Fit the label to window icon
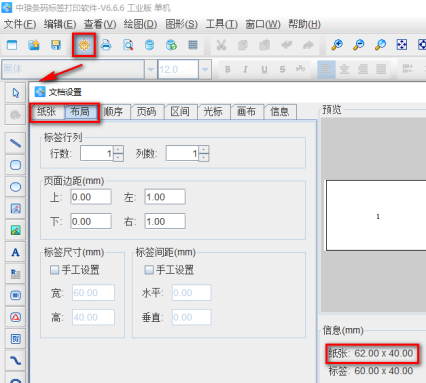This screenshot has width=426, height=383. (402, 45)
